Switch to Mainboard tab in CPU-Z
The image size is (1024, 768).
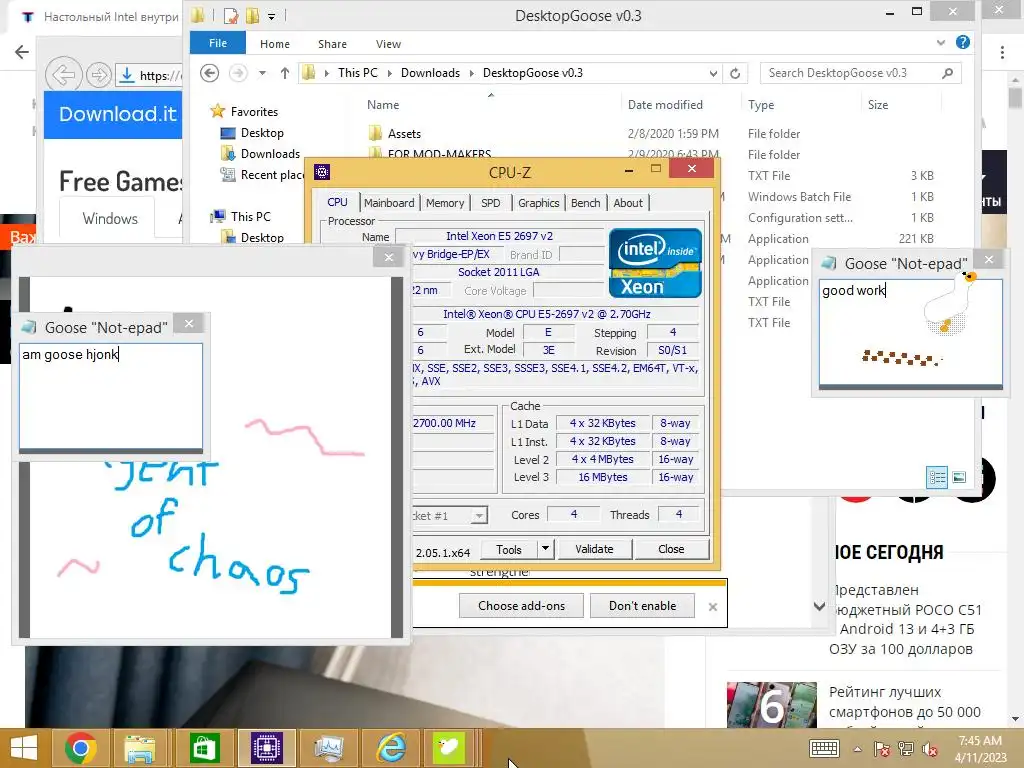(x=389, y=202)
